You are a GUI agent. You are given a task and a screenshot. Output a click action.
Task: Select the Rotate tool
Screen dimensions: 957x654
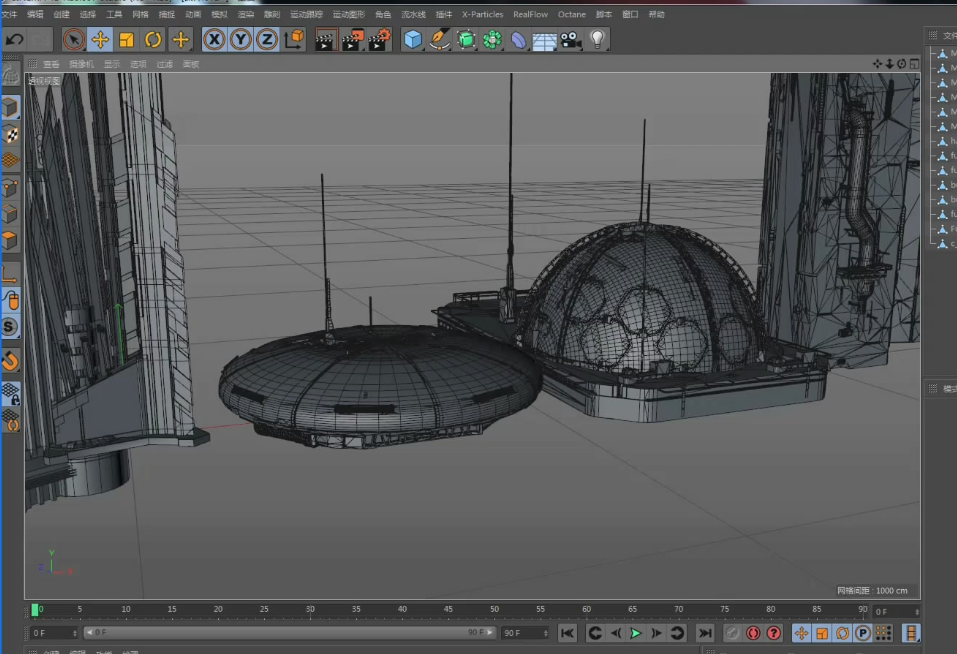click(153, 39)
